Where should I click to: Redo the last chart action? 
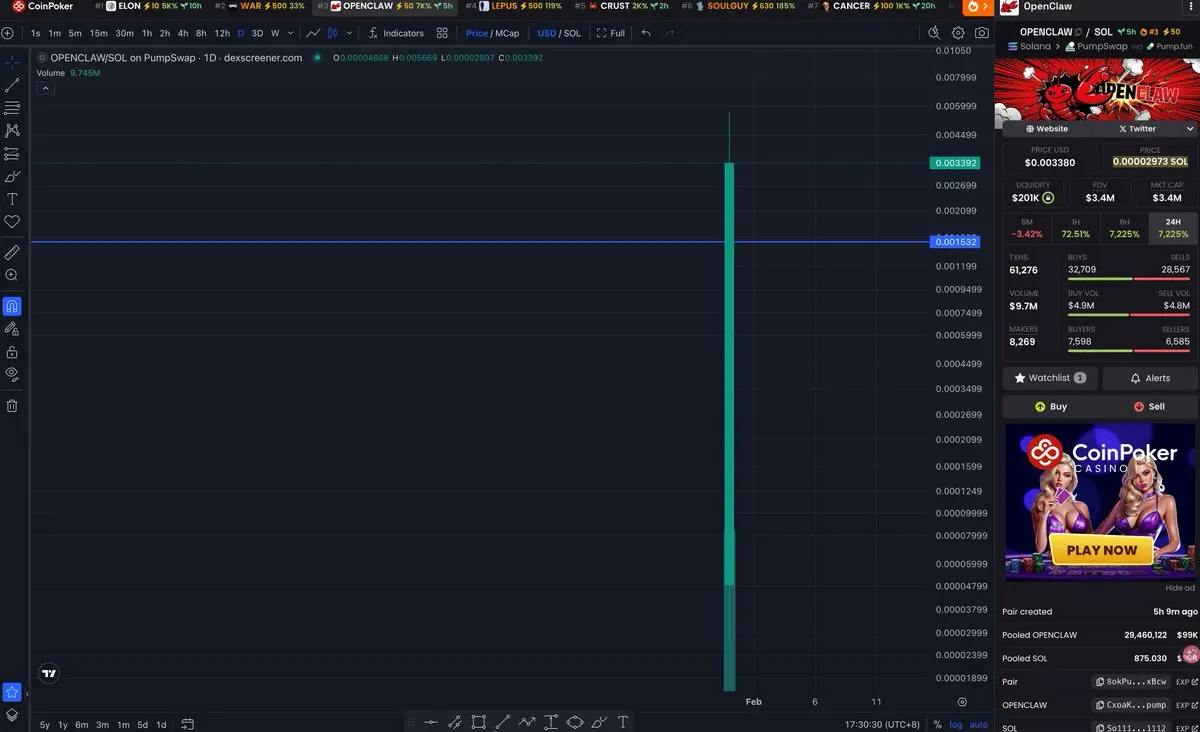(x=670, y=33)
